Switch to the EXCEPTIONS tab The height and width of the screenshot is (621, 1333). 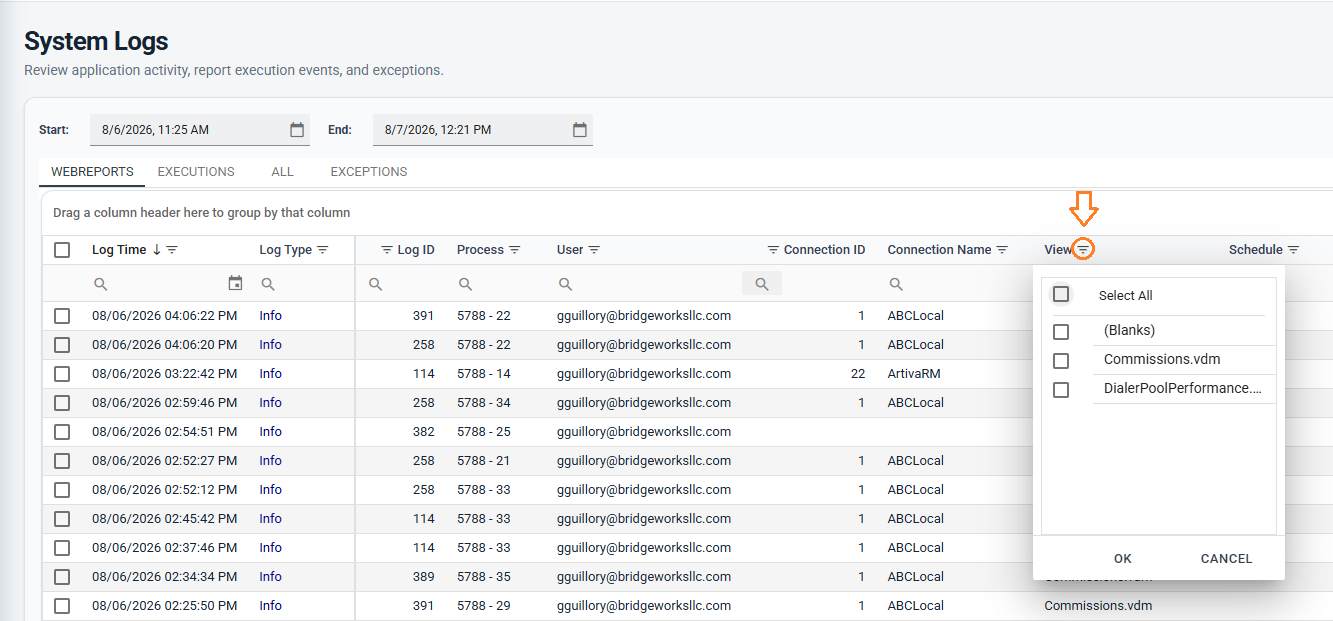369,172
